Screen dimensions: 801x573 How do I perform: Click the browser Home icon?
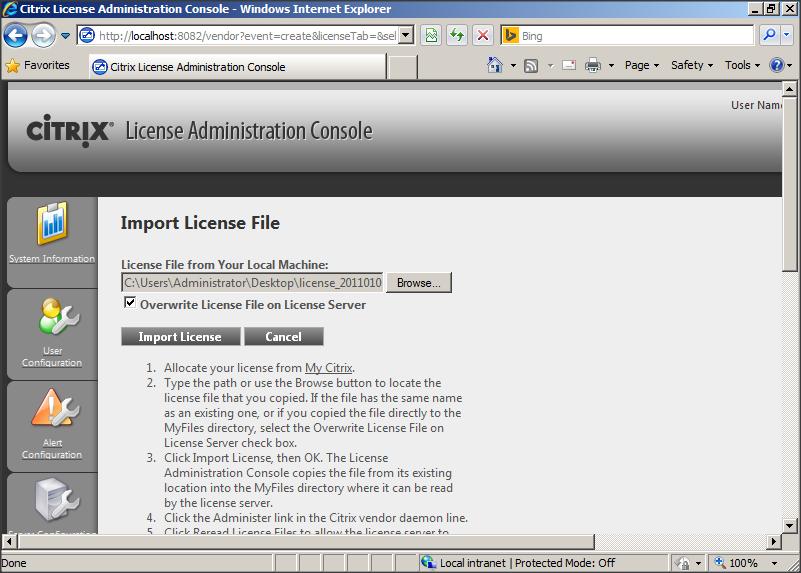tap(494, 66)
